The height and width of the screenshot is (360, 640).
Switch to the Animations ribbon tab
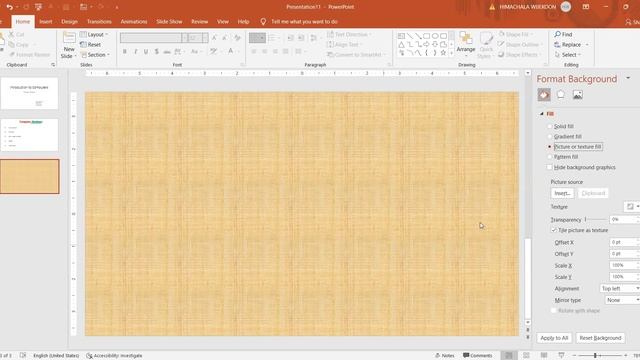(x=134, y=22)
